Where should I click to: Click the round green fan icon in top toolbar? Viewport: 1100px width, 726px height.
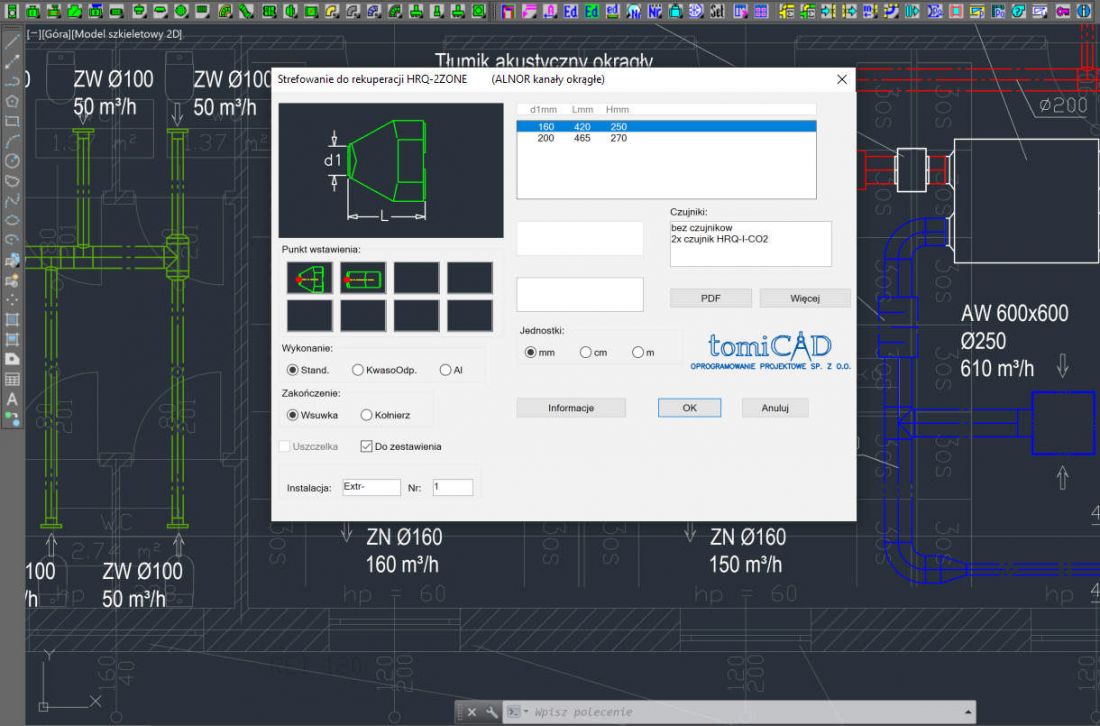(x=180, y=11)
